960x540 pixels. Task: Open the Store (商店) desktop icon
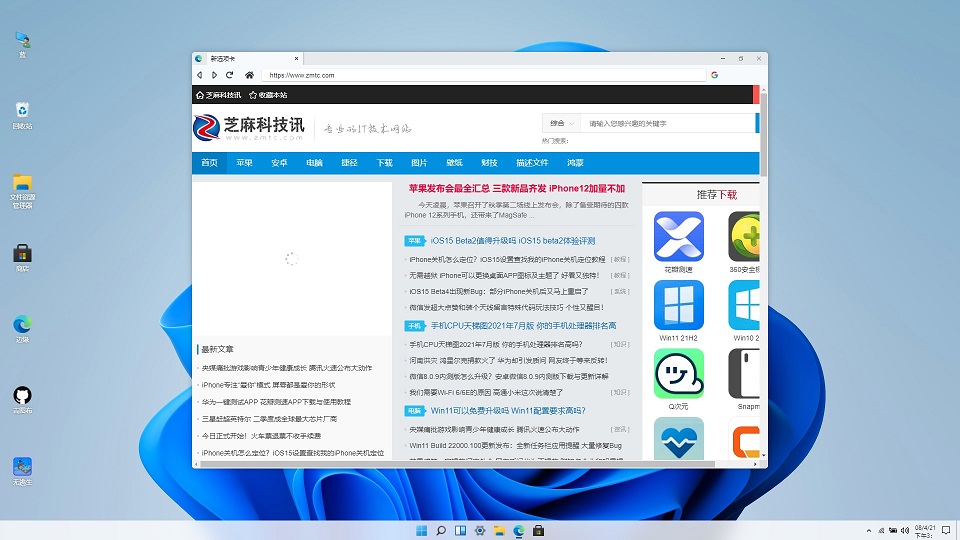pyautogui.click(x=23, y=258)
